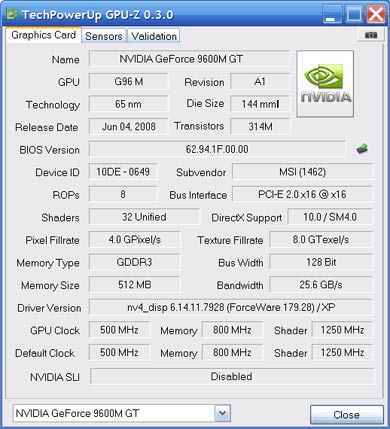390x429 pixels.
Task: Click the Device ID value 10DE - 0649
Action: coord(123,172)
